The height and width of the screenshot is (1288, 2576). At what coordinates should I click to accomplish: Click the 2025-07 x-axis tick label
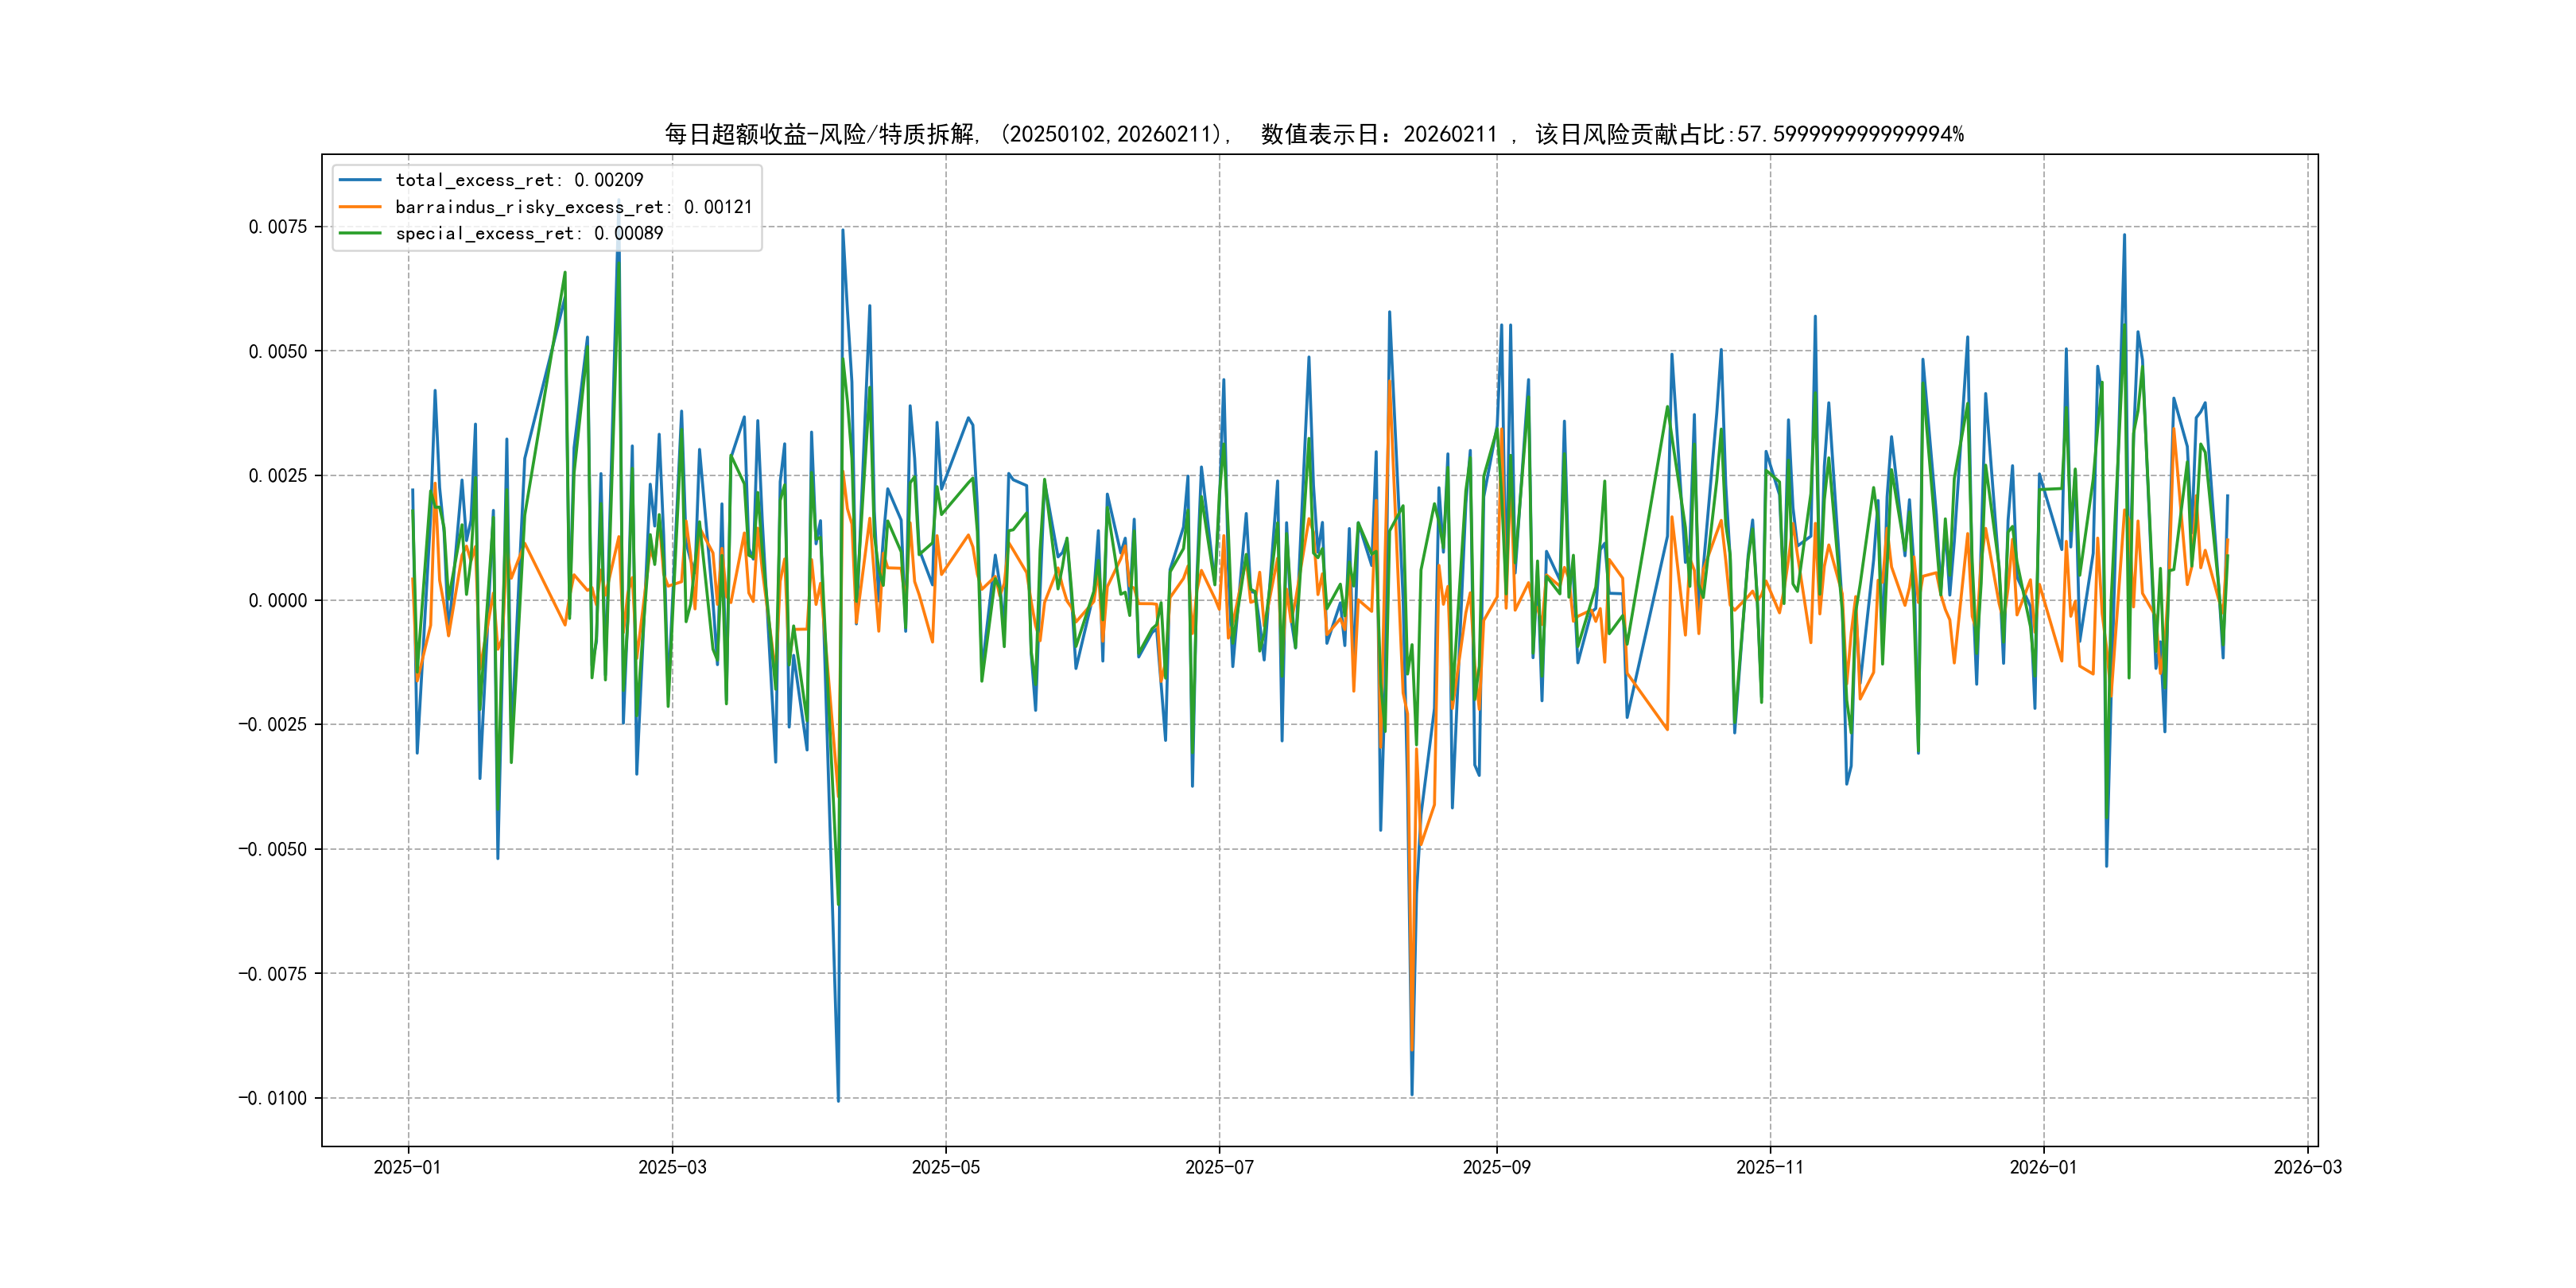[x=1219, y=1167]
